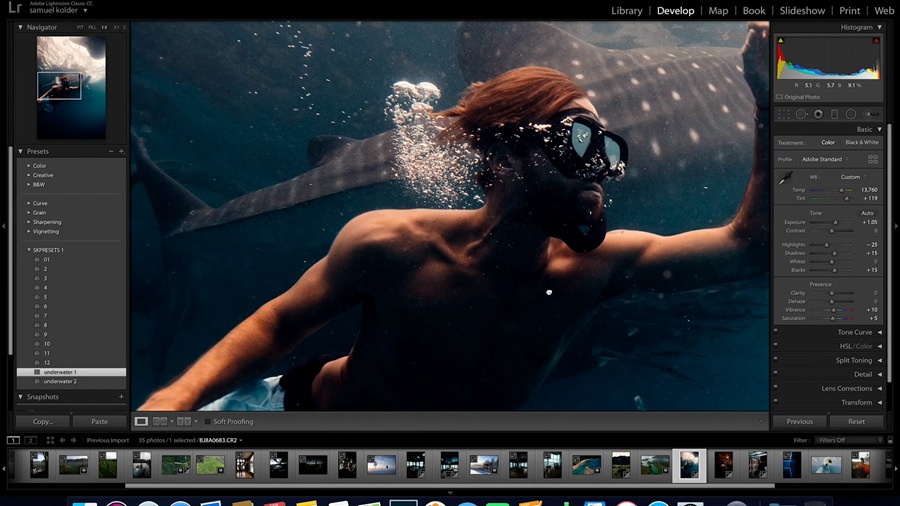The height and width of the screenshot is (506, 900).
Task: Open the WB Custom dropdown
Action: coord(854,177)
